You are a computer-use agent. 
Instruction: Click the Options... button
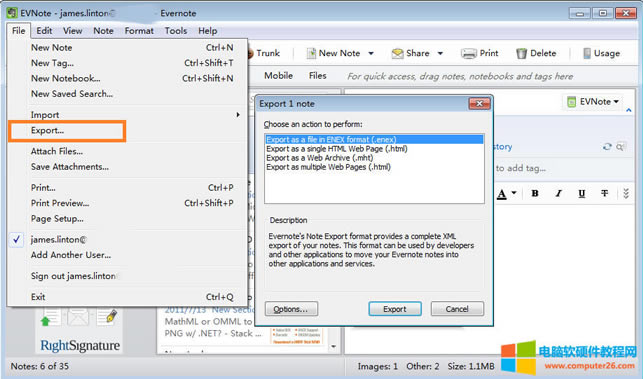[291, 309]
